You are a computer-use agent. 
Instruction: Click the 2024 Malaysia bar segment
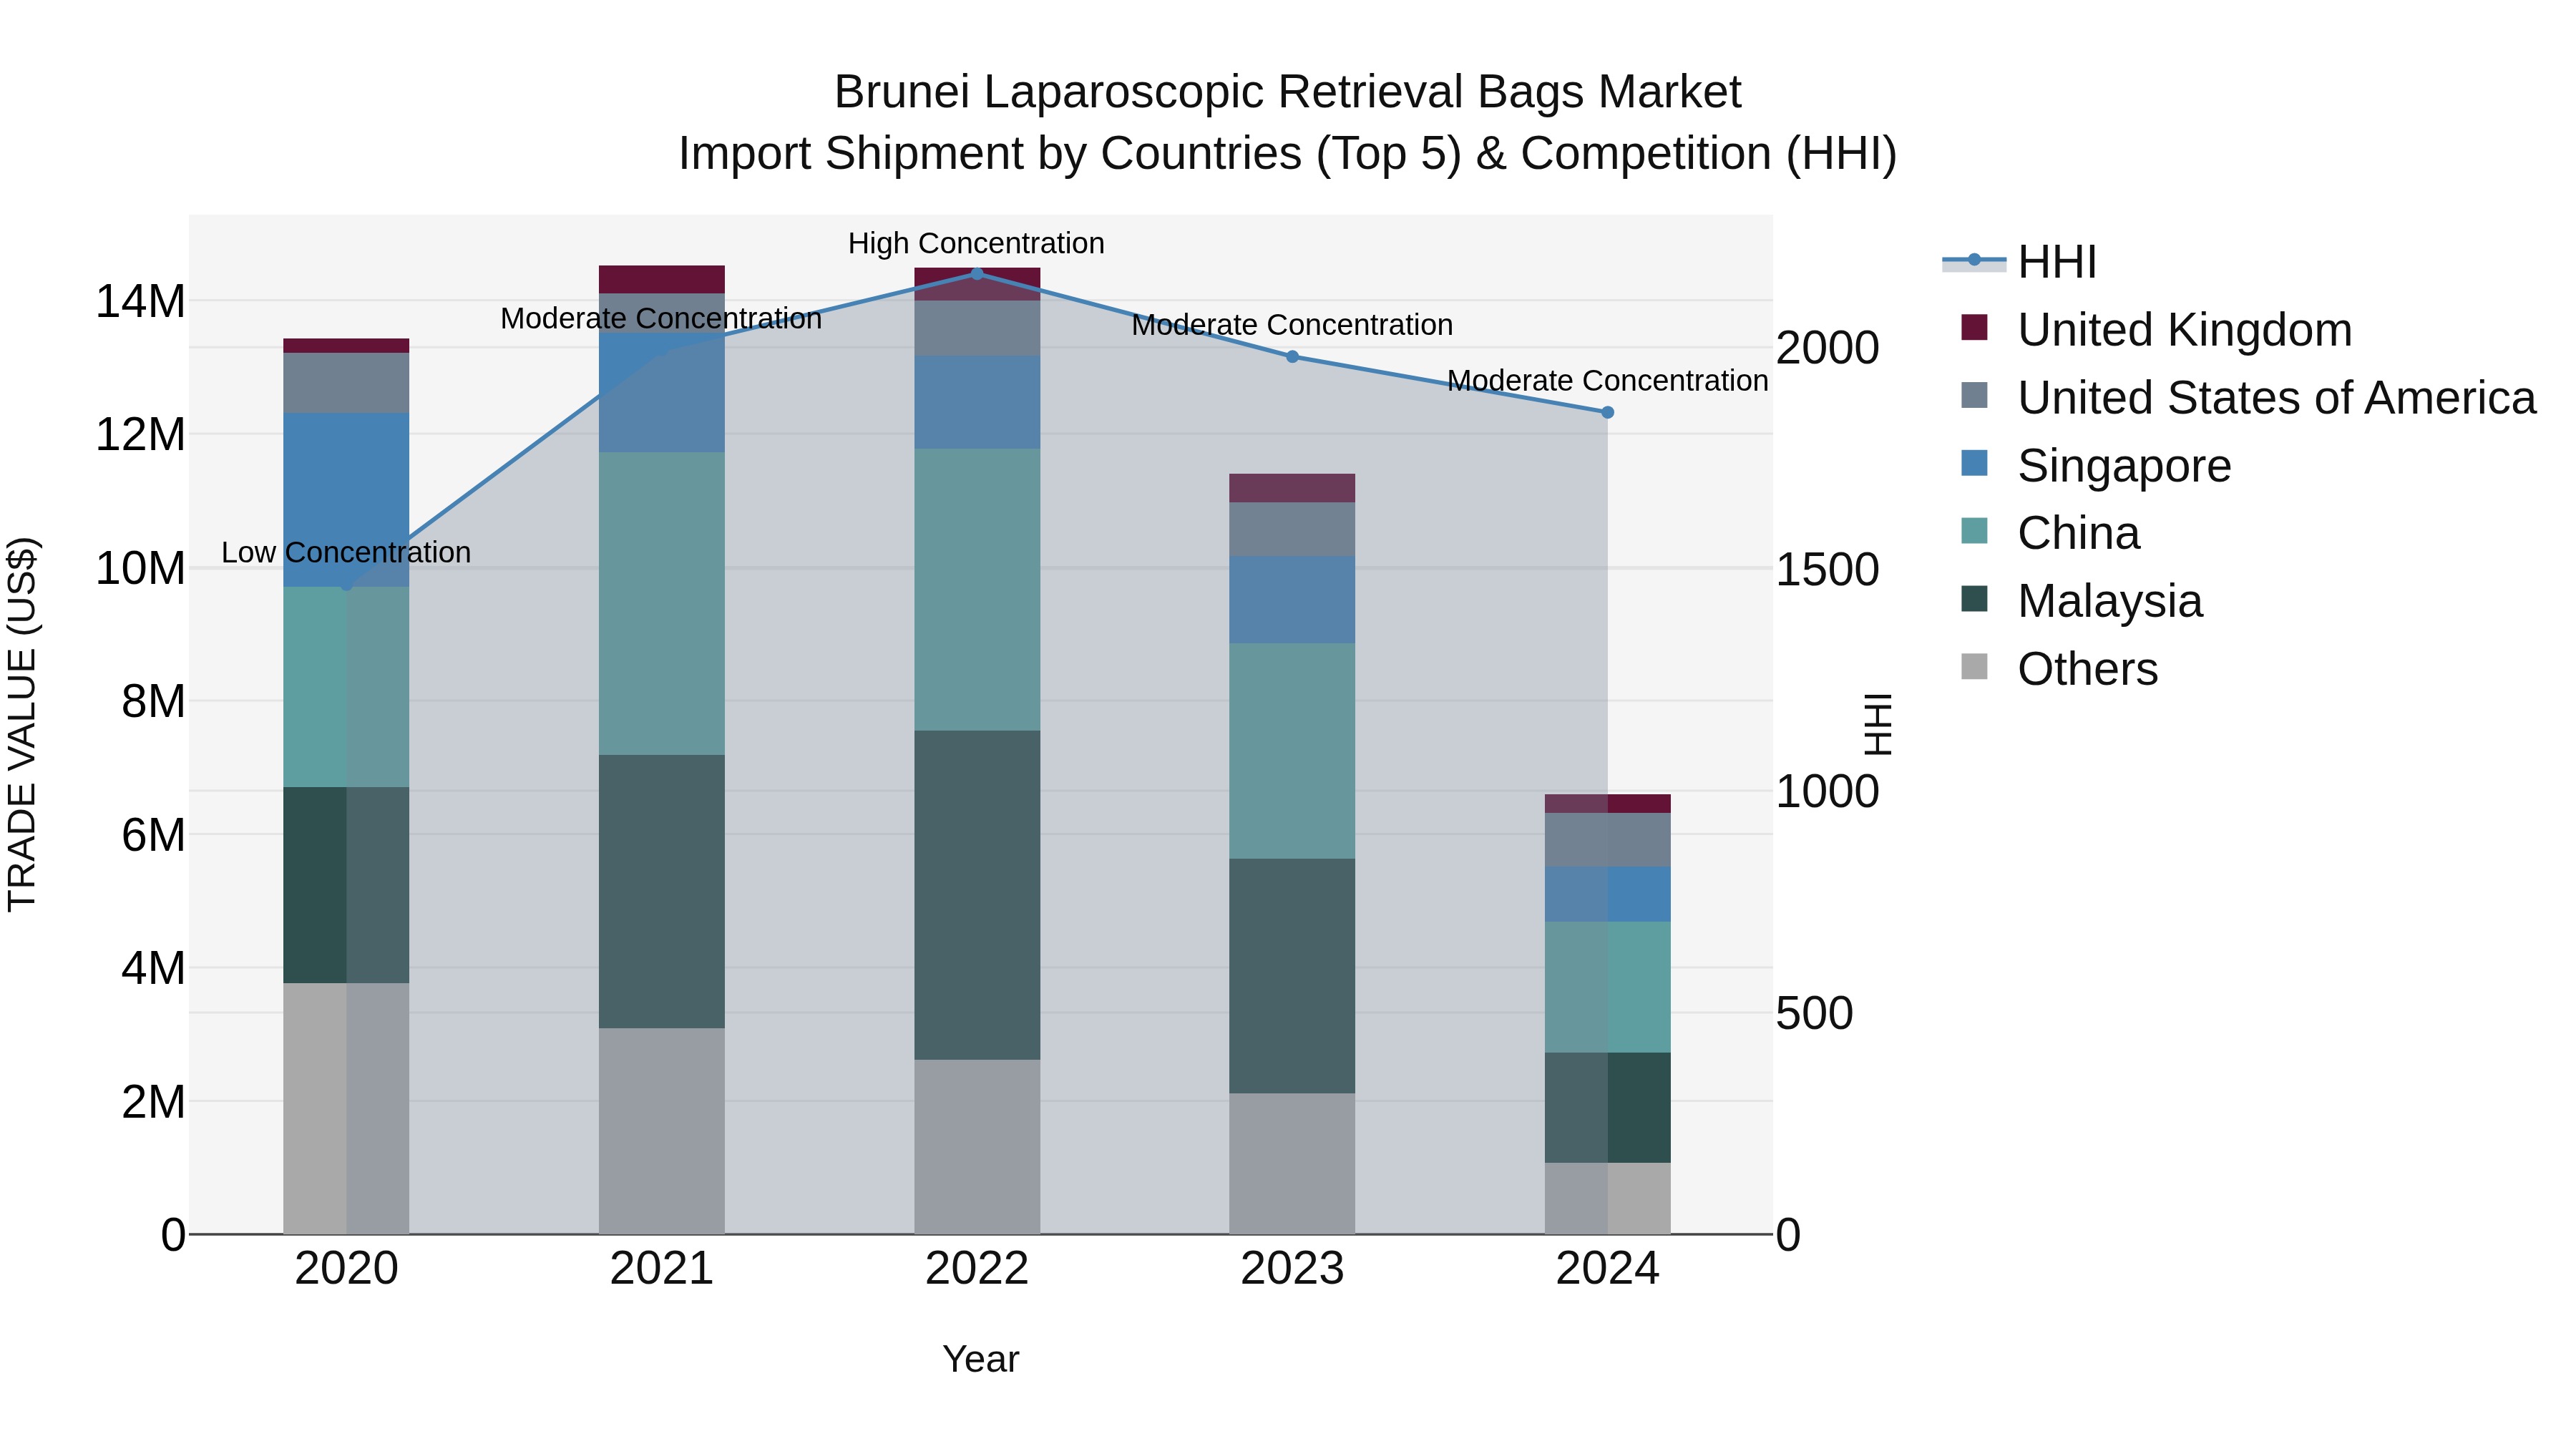click(x=1608, y=1108)
